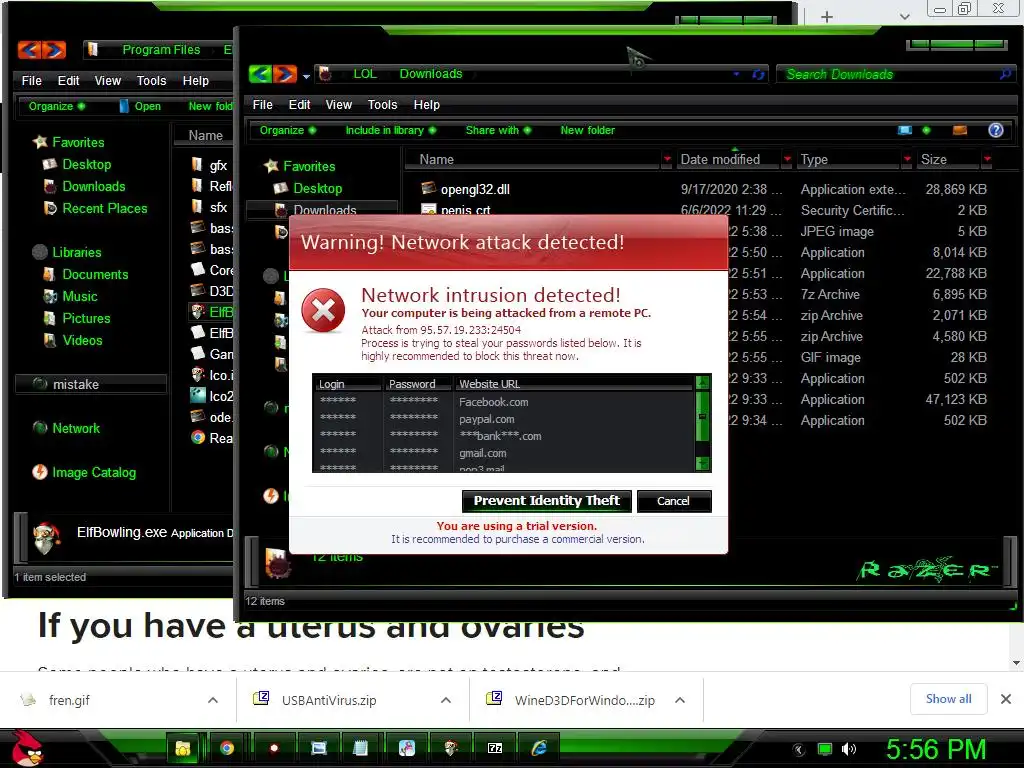Expand Share with dropdown
Image resolution: width=1024 pixels, height=768 pixels.
click(x=498, y=130)
